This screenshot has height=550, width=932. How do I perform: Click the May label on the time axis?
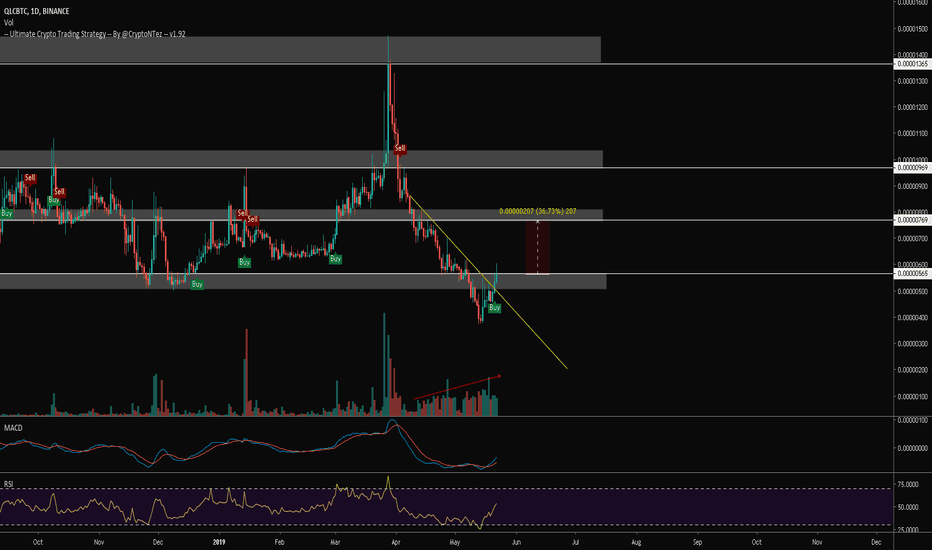pos(455,542)
